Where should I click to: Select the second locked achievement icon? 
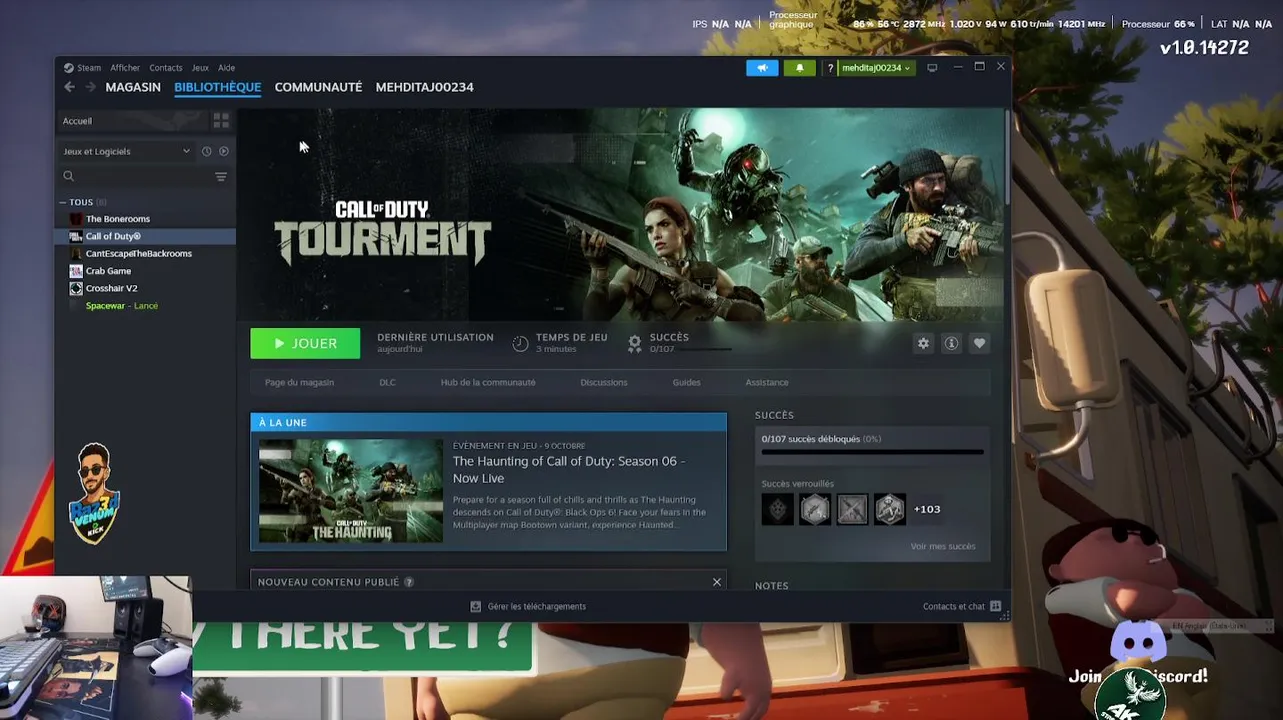click(815, 509)
